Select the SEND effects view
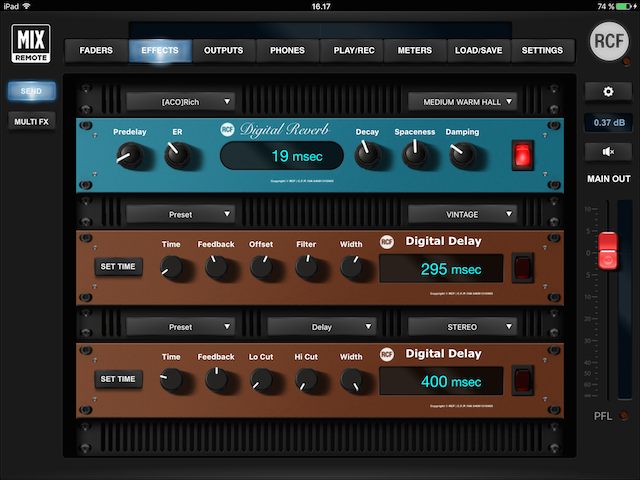 click(31, 91)
